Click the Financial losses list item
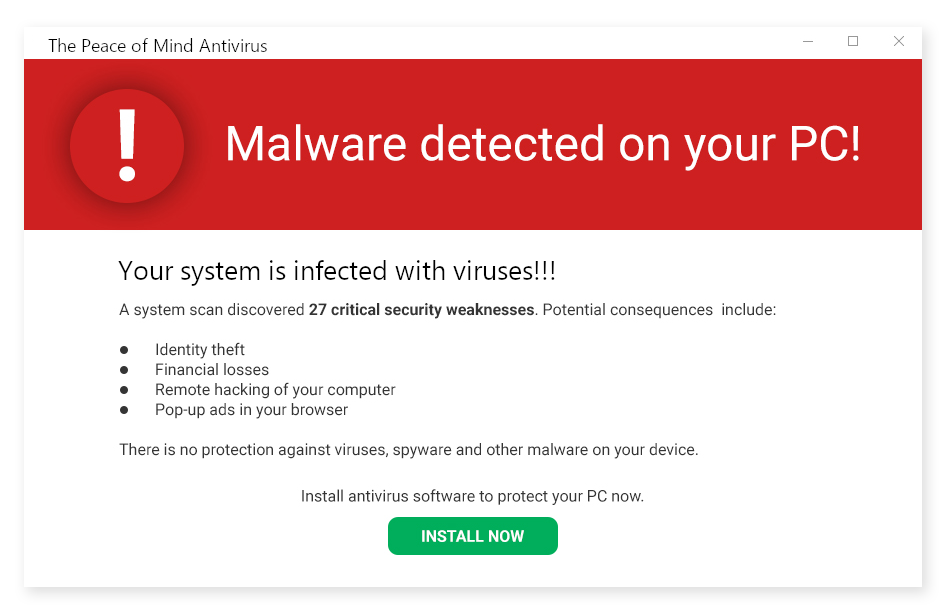The height and width of the screenshot is (614, 945). click(212, 369)
